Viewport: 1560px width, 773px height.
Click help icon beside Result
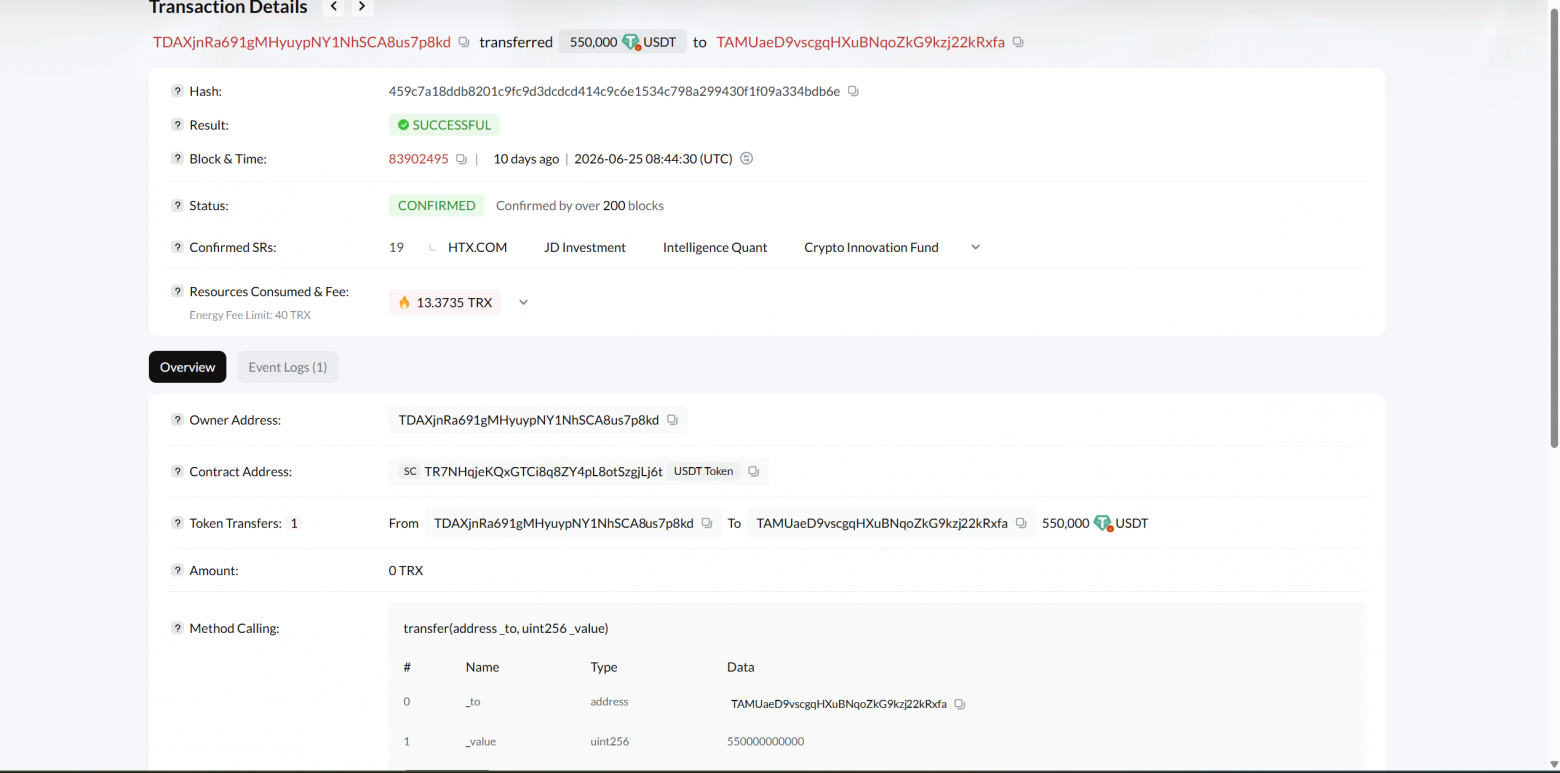click(177, 125)
